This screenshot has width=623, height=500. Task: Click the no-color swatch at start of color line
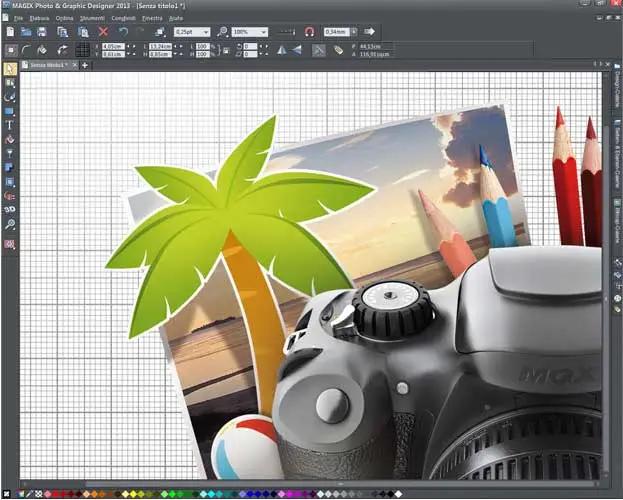tap(6, 494)
